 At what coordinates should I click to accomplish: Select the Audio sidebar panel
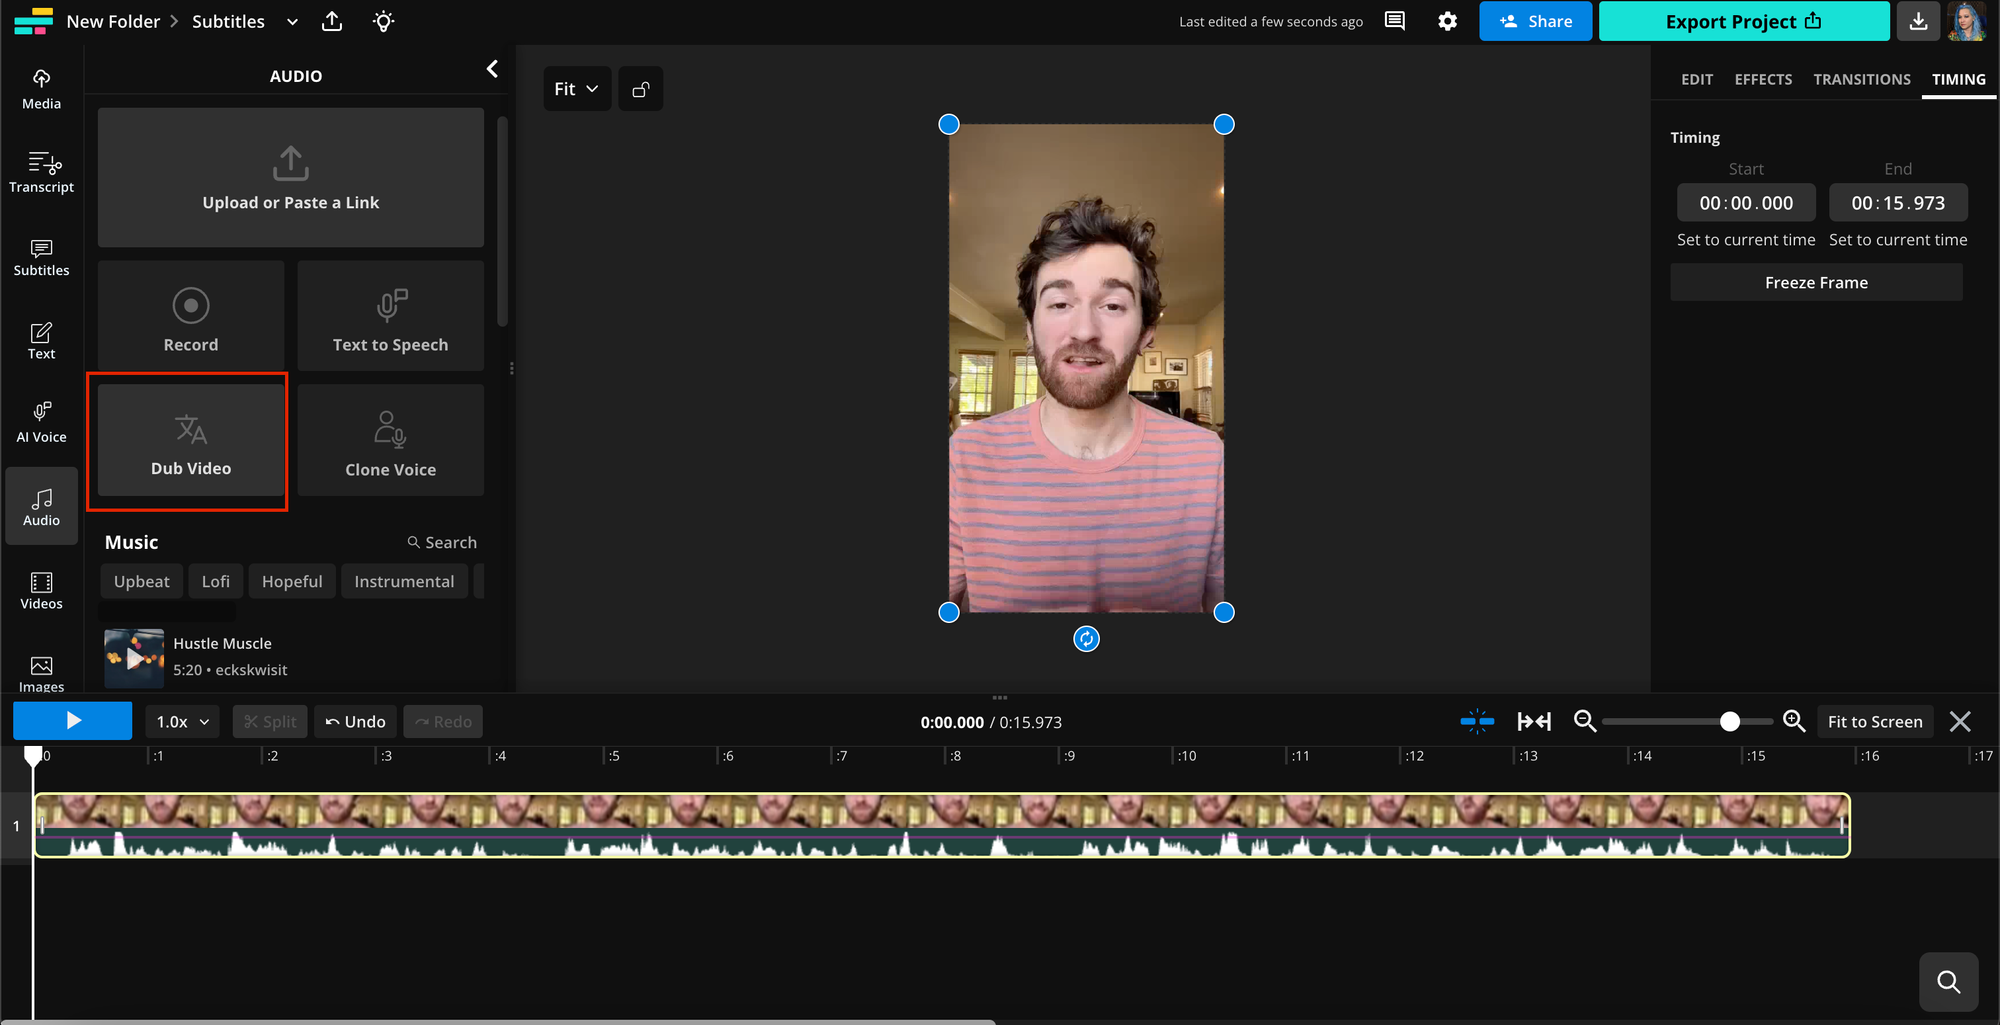(41, 506)
